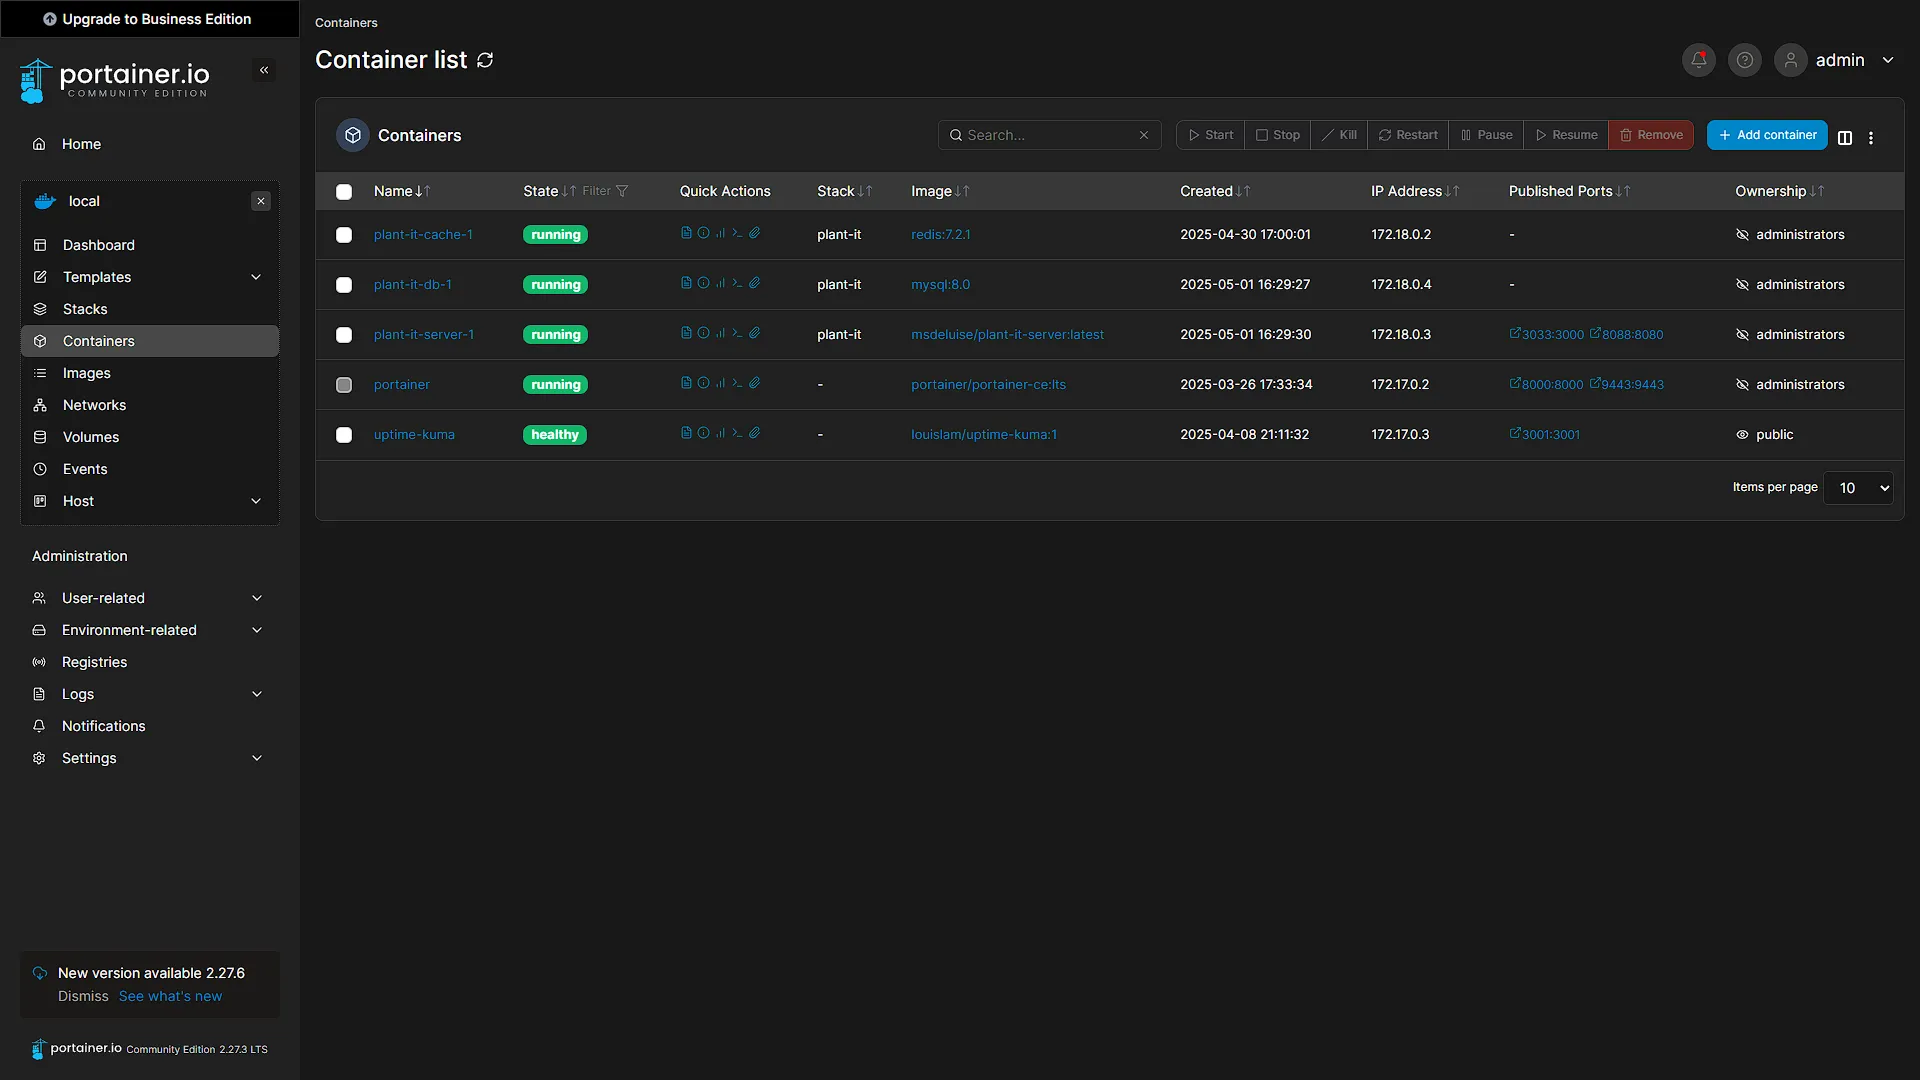Open logs quick action for plant-it-cache-1

pos(686,233)
